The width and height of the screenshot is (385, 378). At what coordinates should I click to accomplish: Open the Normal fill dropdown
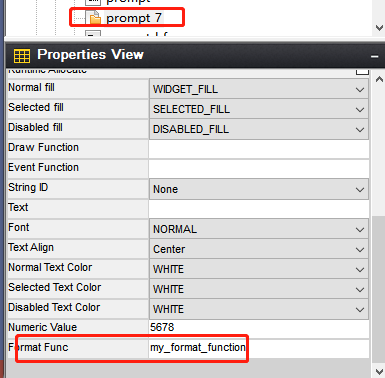259,89
